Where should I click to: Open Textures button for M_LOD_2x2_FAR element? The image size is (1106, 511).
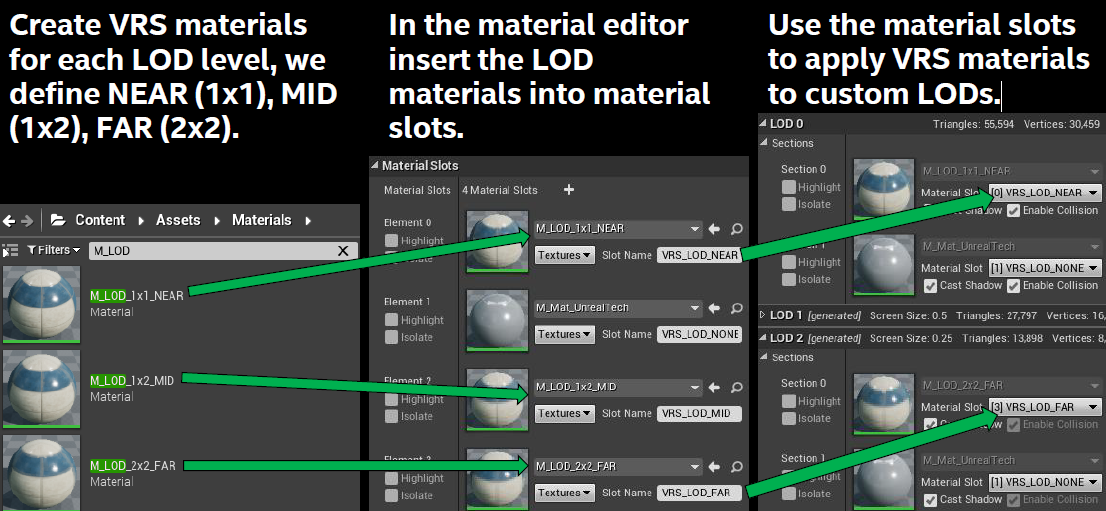pyautogui.click(x=565, y=493)
